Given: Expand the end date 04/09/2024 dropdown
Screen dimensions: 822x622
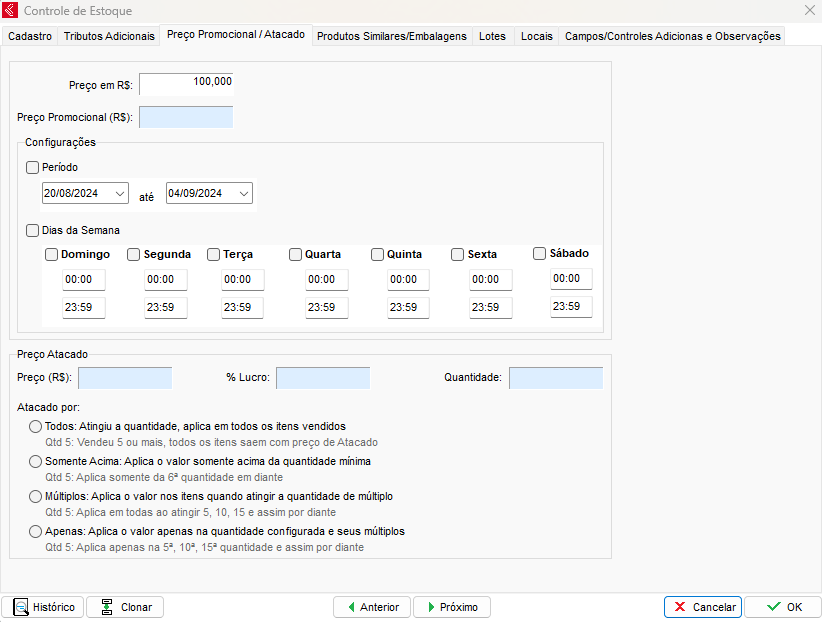Looking at the screenshot, I should tap(244, 193).
